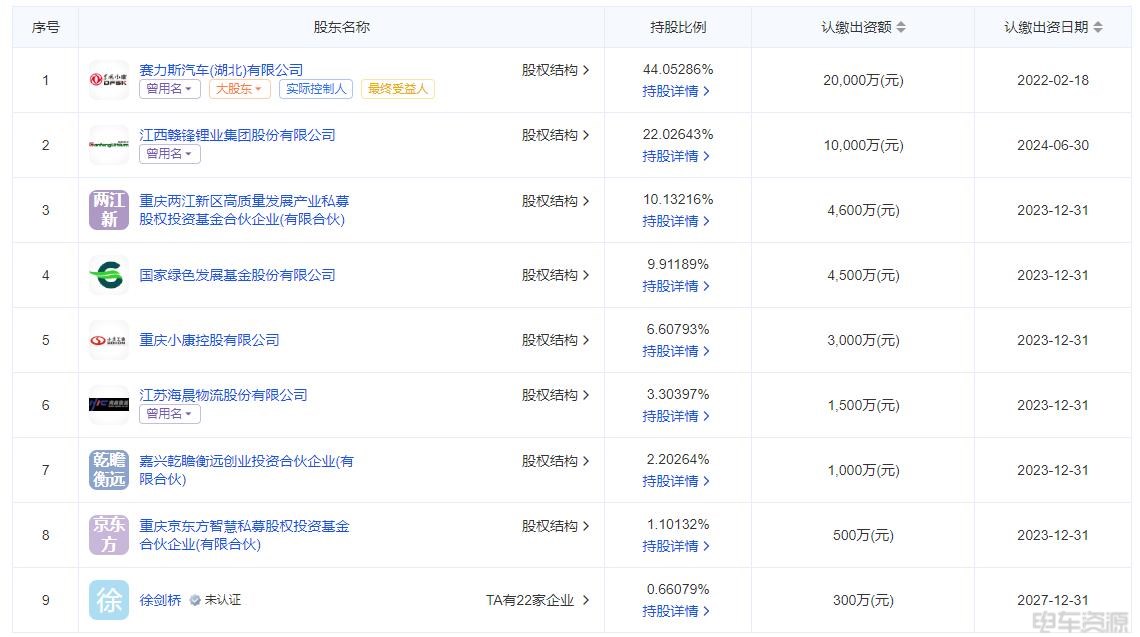
Task: View 持股详情 for 44.05286% stake
Action: (x=676, y=92)
